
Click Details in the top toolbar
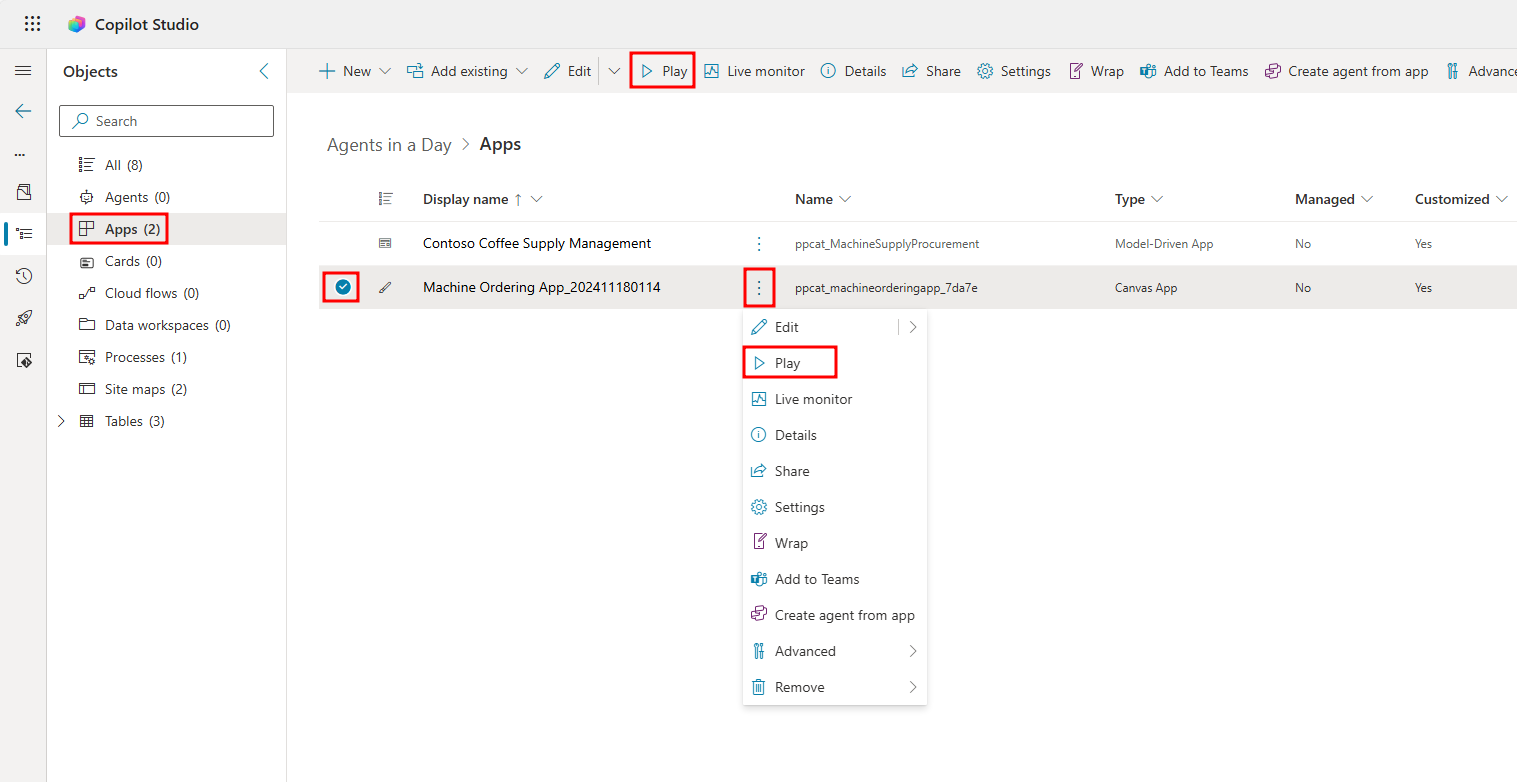point(853,71)
